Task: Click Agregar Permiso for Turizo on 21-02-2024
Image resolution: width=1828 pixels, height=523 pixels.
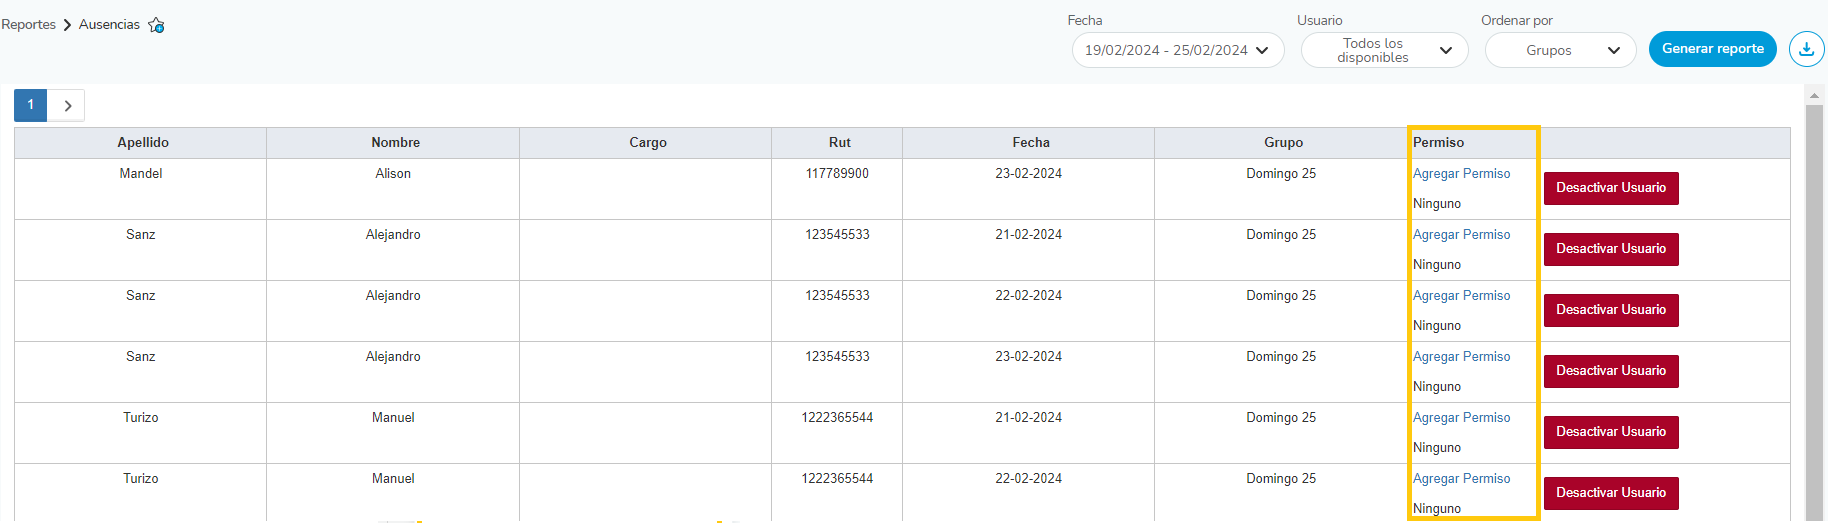Action: [1461, 418]
